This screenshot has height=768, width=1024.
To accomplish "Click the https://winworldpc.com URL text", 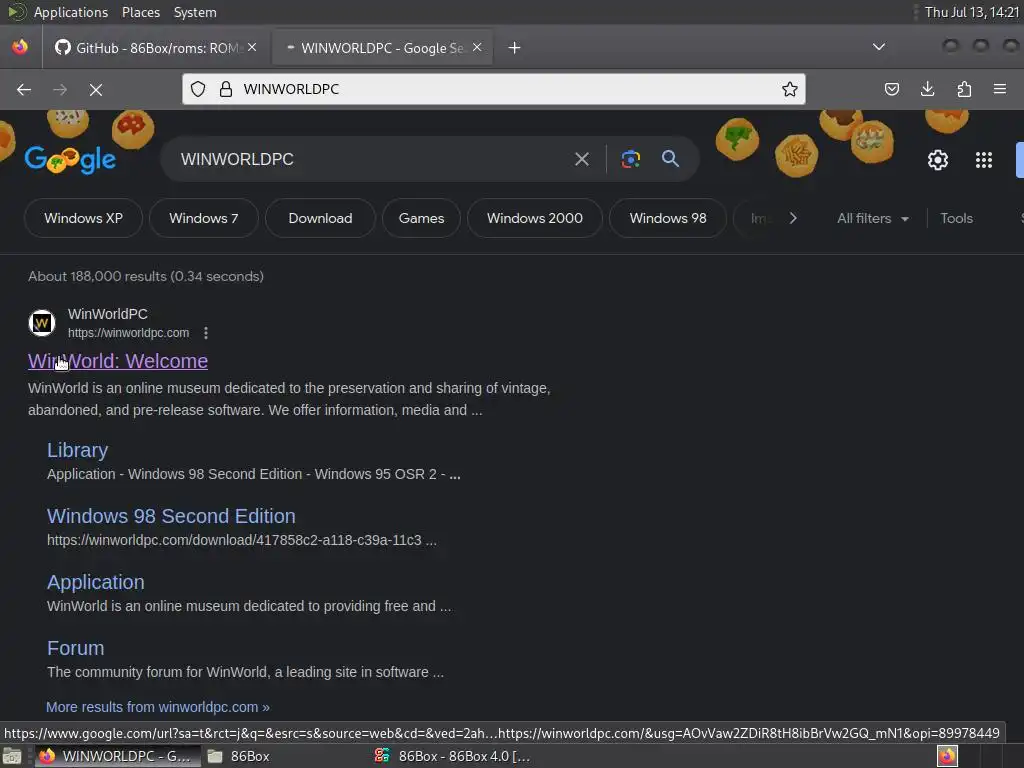I will [129, 333].
